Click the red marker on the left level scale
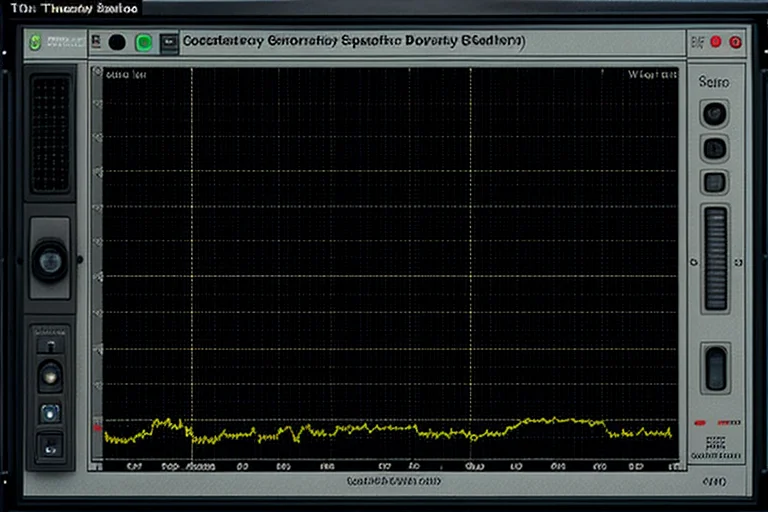This screenshot has height=512, width=768. tap(97, 428)
